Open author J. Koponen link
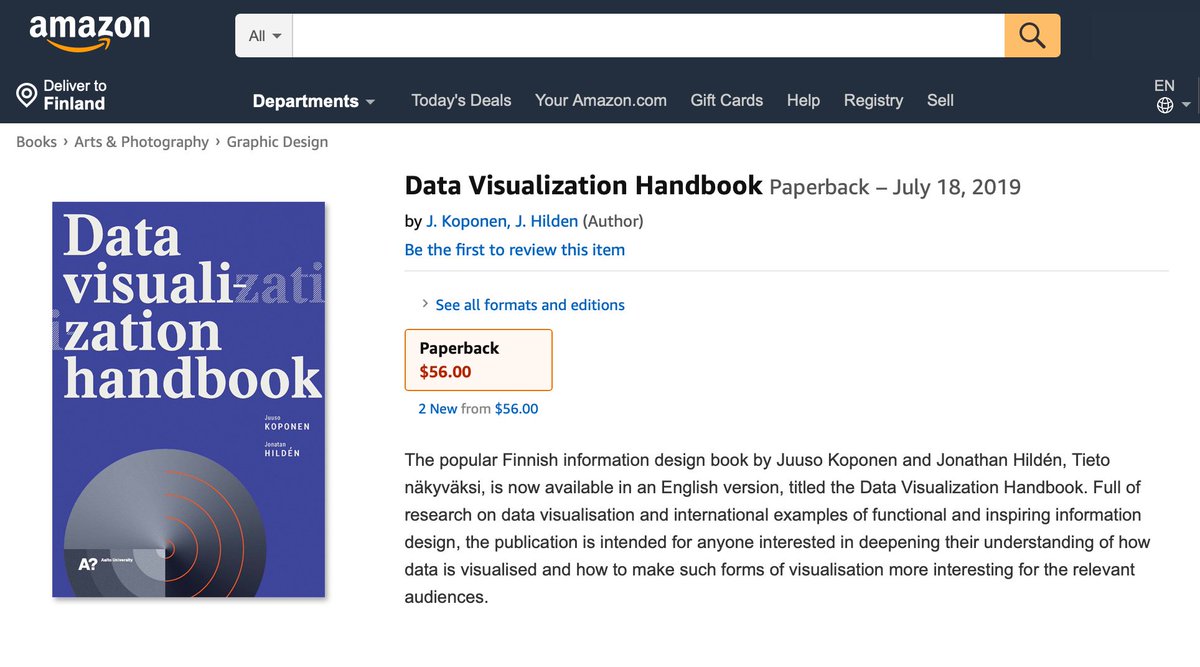1200x667 pixels. pyautogui.click(x=465, y=221)
